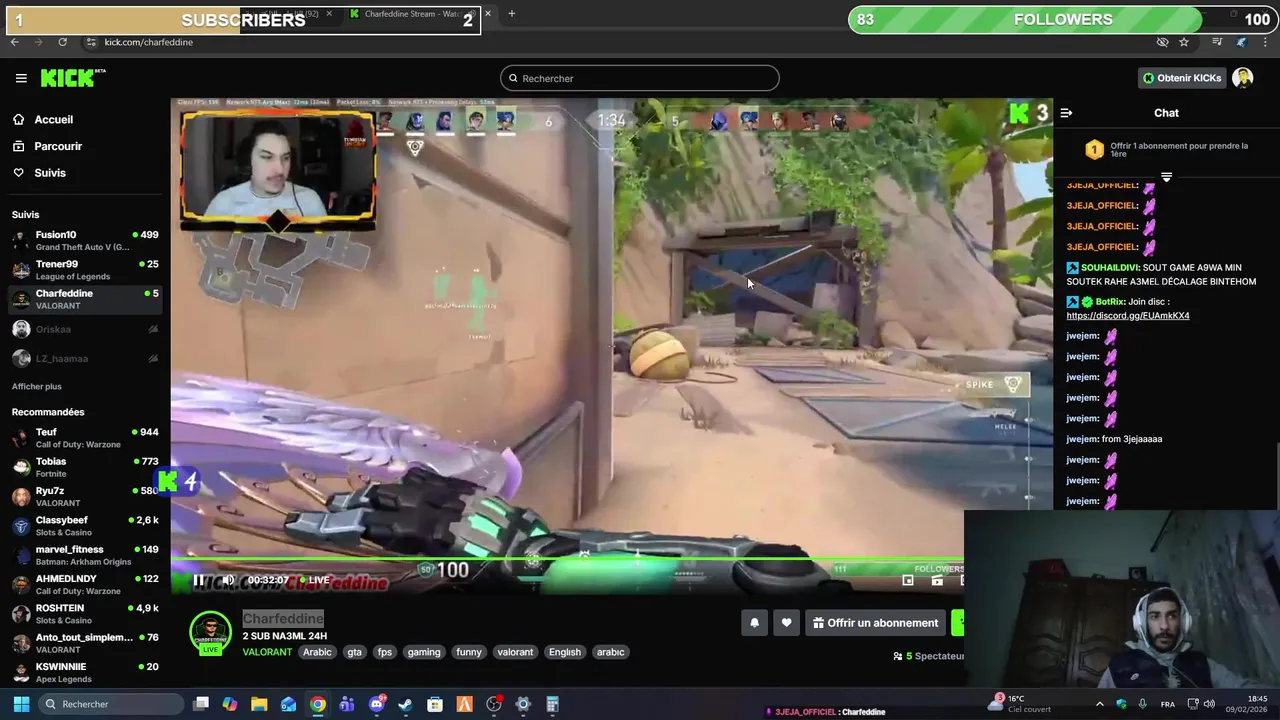This screenshot has height=720, width=1280.
Task: Open KSWINNIIE recommended channel
Action: [85, 673]
